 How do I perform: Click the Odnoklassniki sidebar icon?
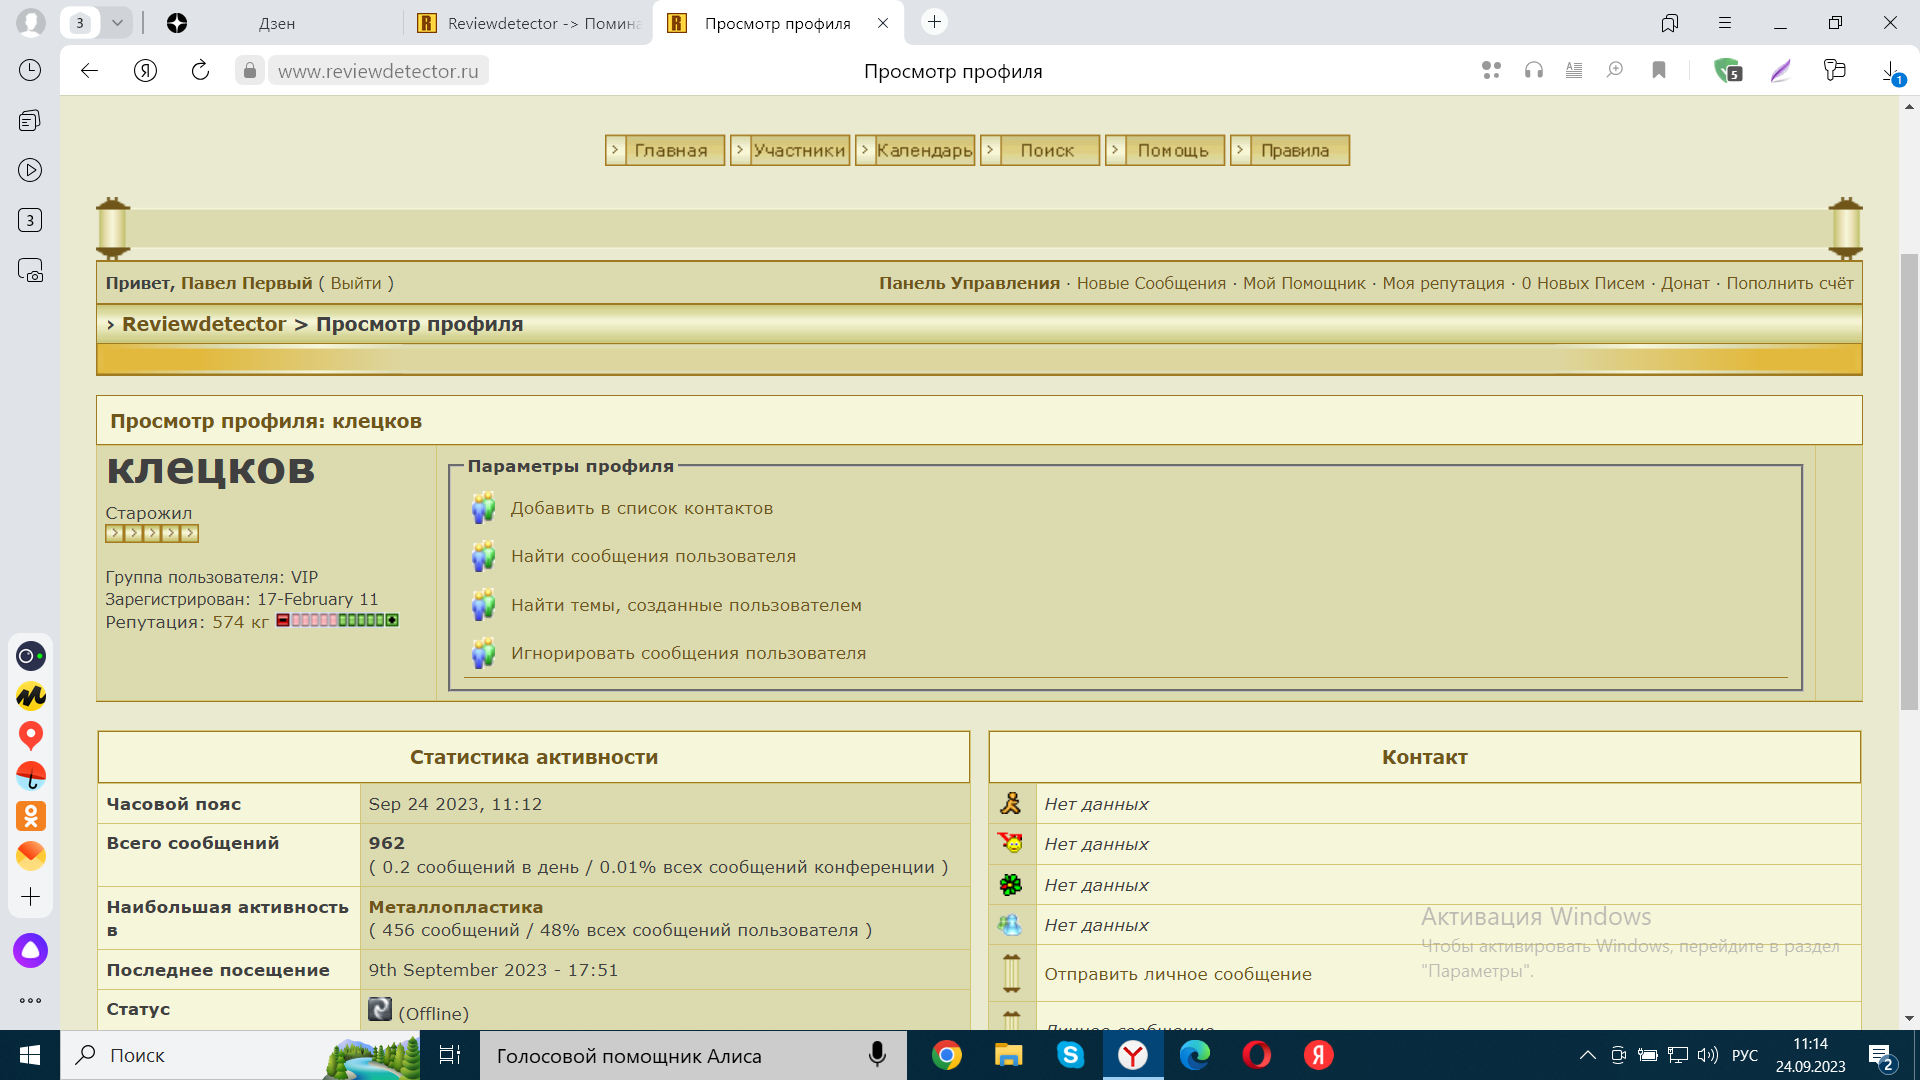coord(30,816)
